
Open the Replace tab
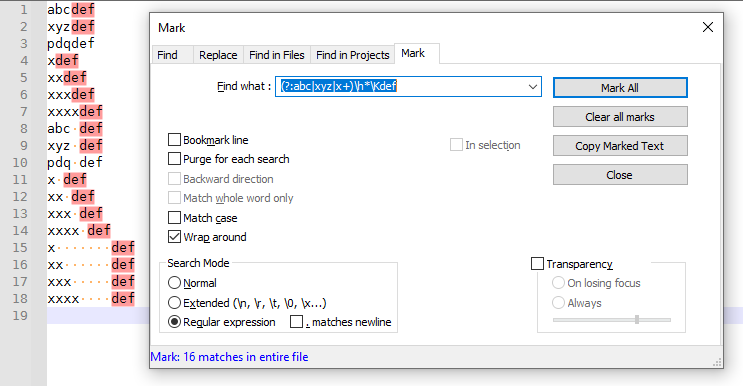(x=218, y=55)
